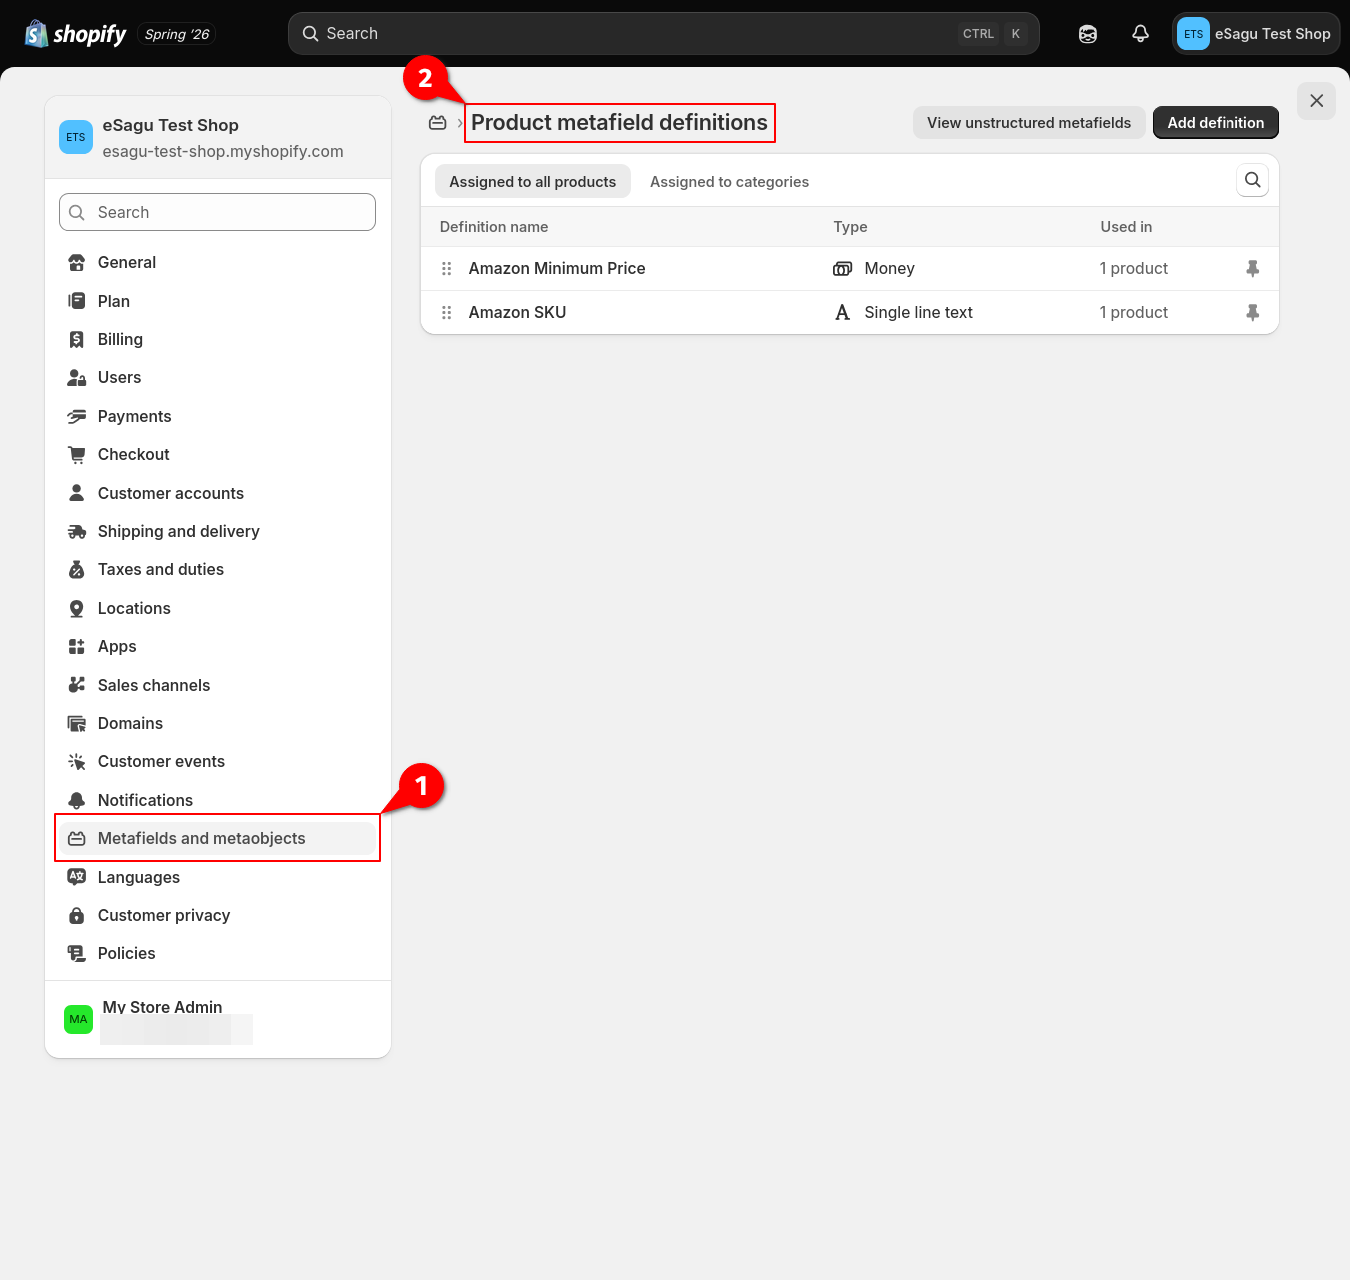The height and width of the screenshot is (1281, 1351).
Task: Open Customer accounts settings
Action: 217,493
